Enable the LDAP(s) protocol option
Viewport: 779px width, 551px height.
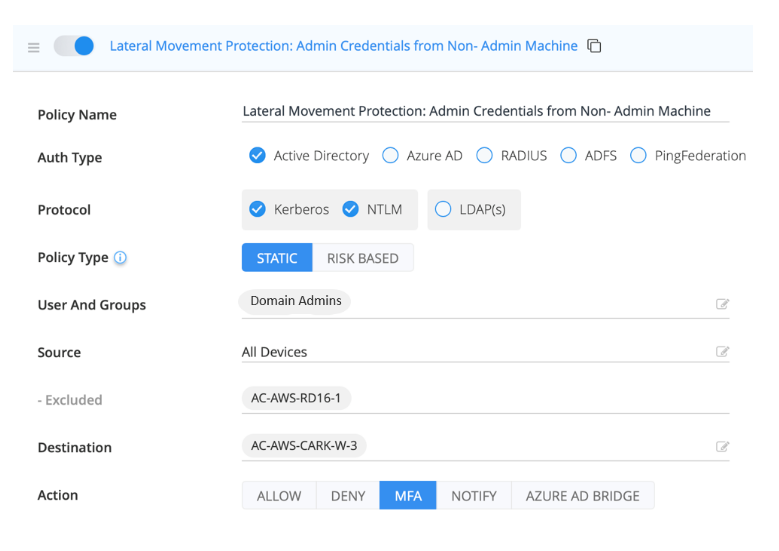[x=443, y=209]
